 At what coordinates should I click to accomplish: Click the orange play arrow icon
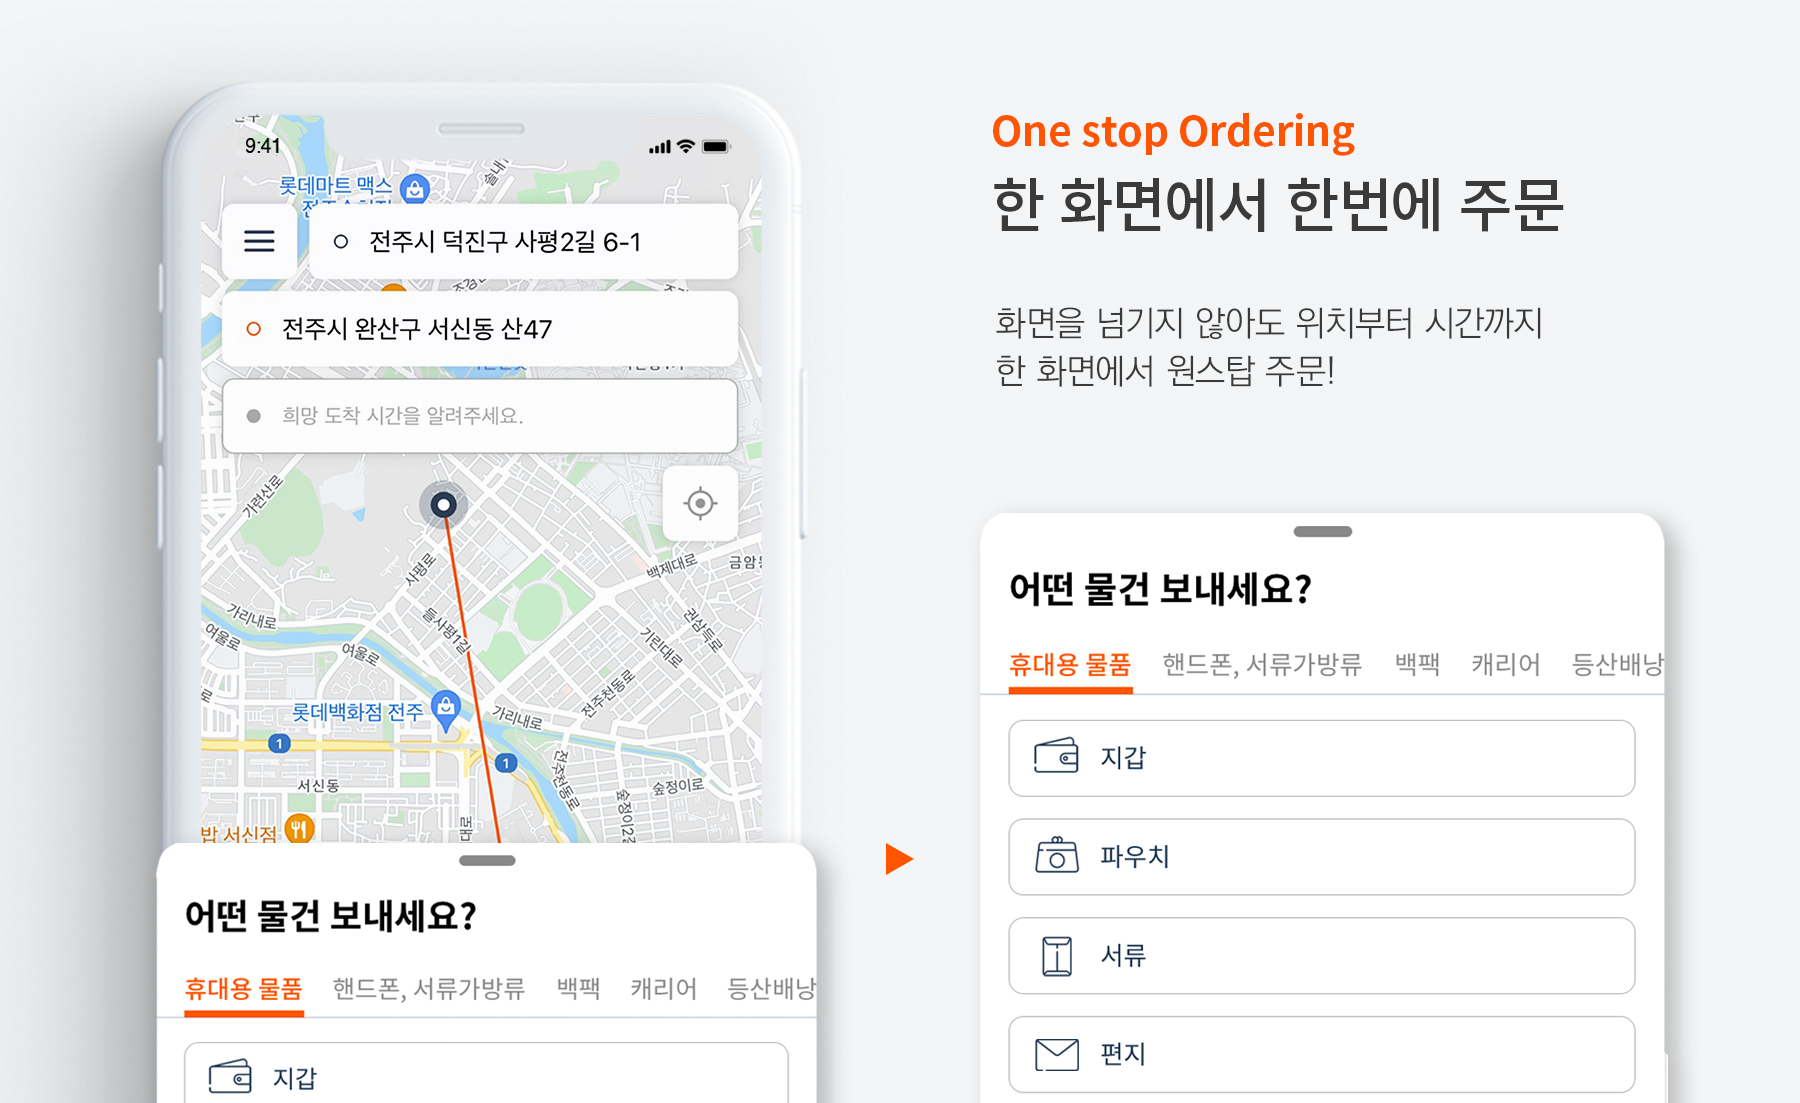[899, 859]
